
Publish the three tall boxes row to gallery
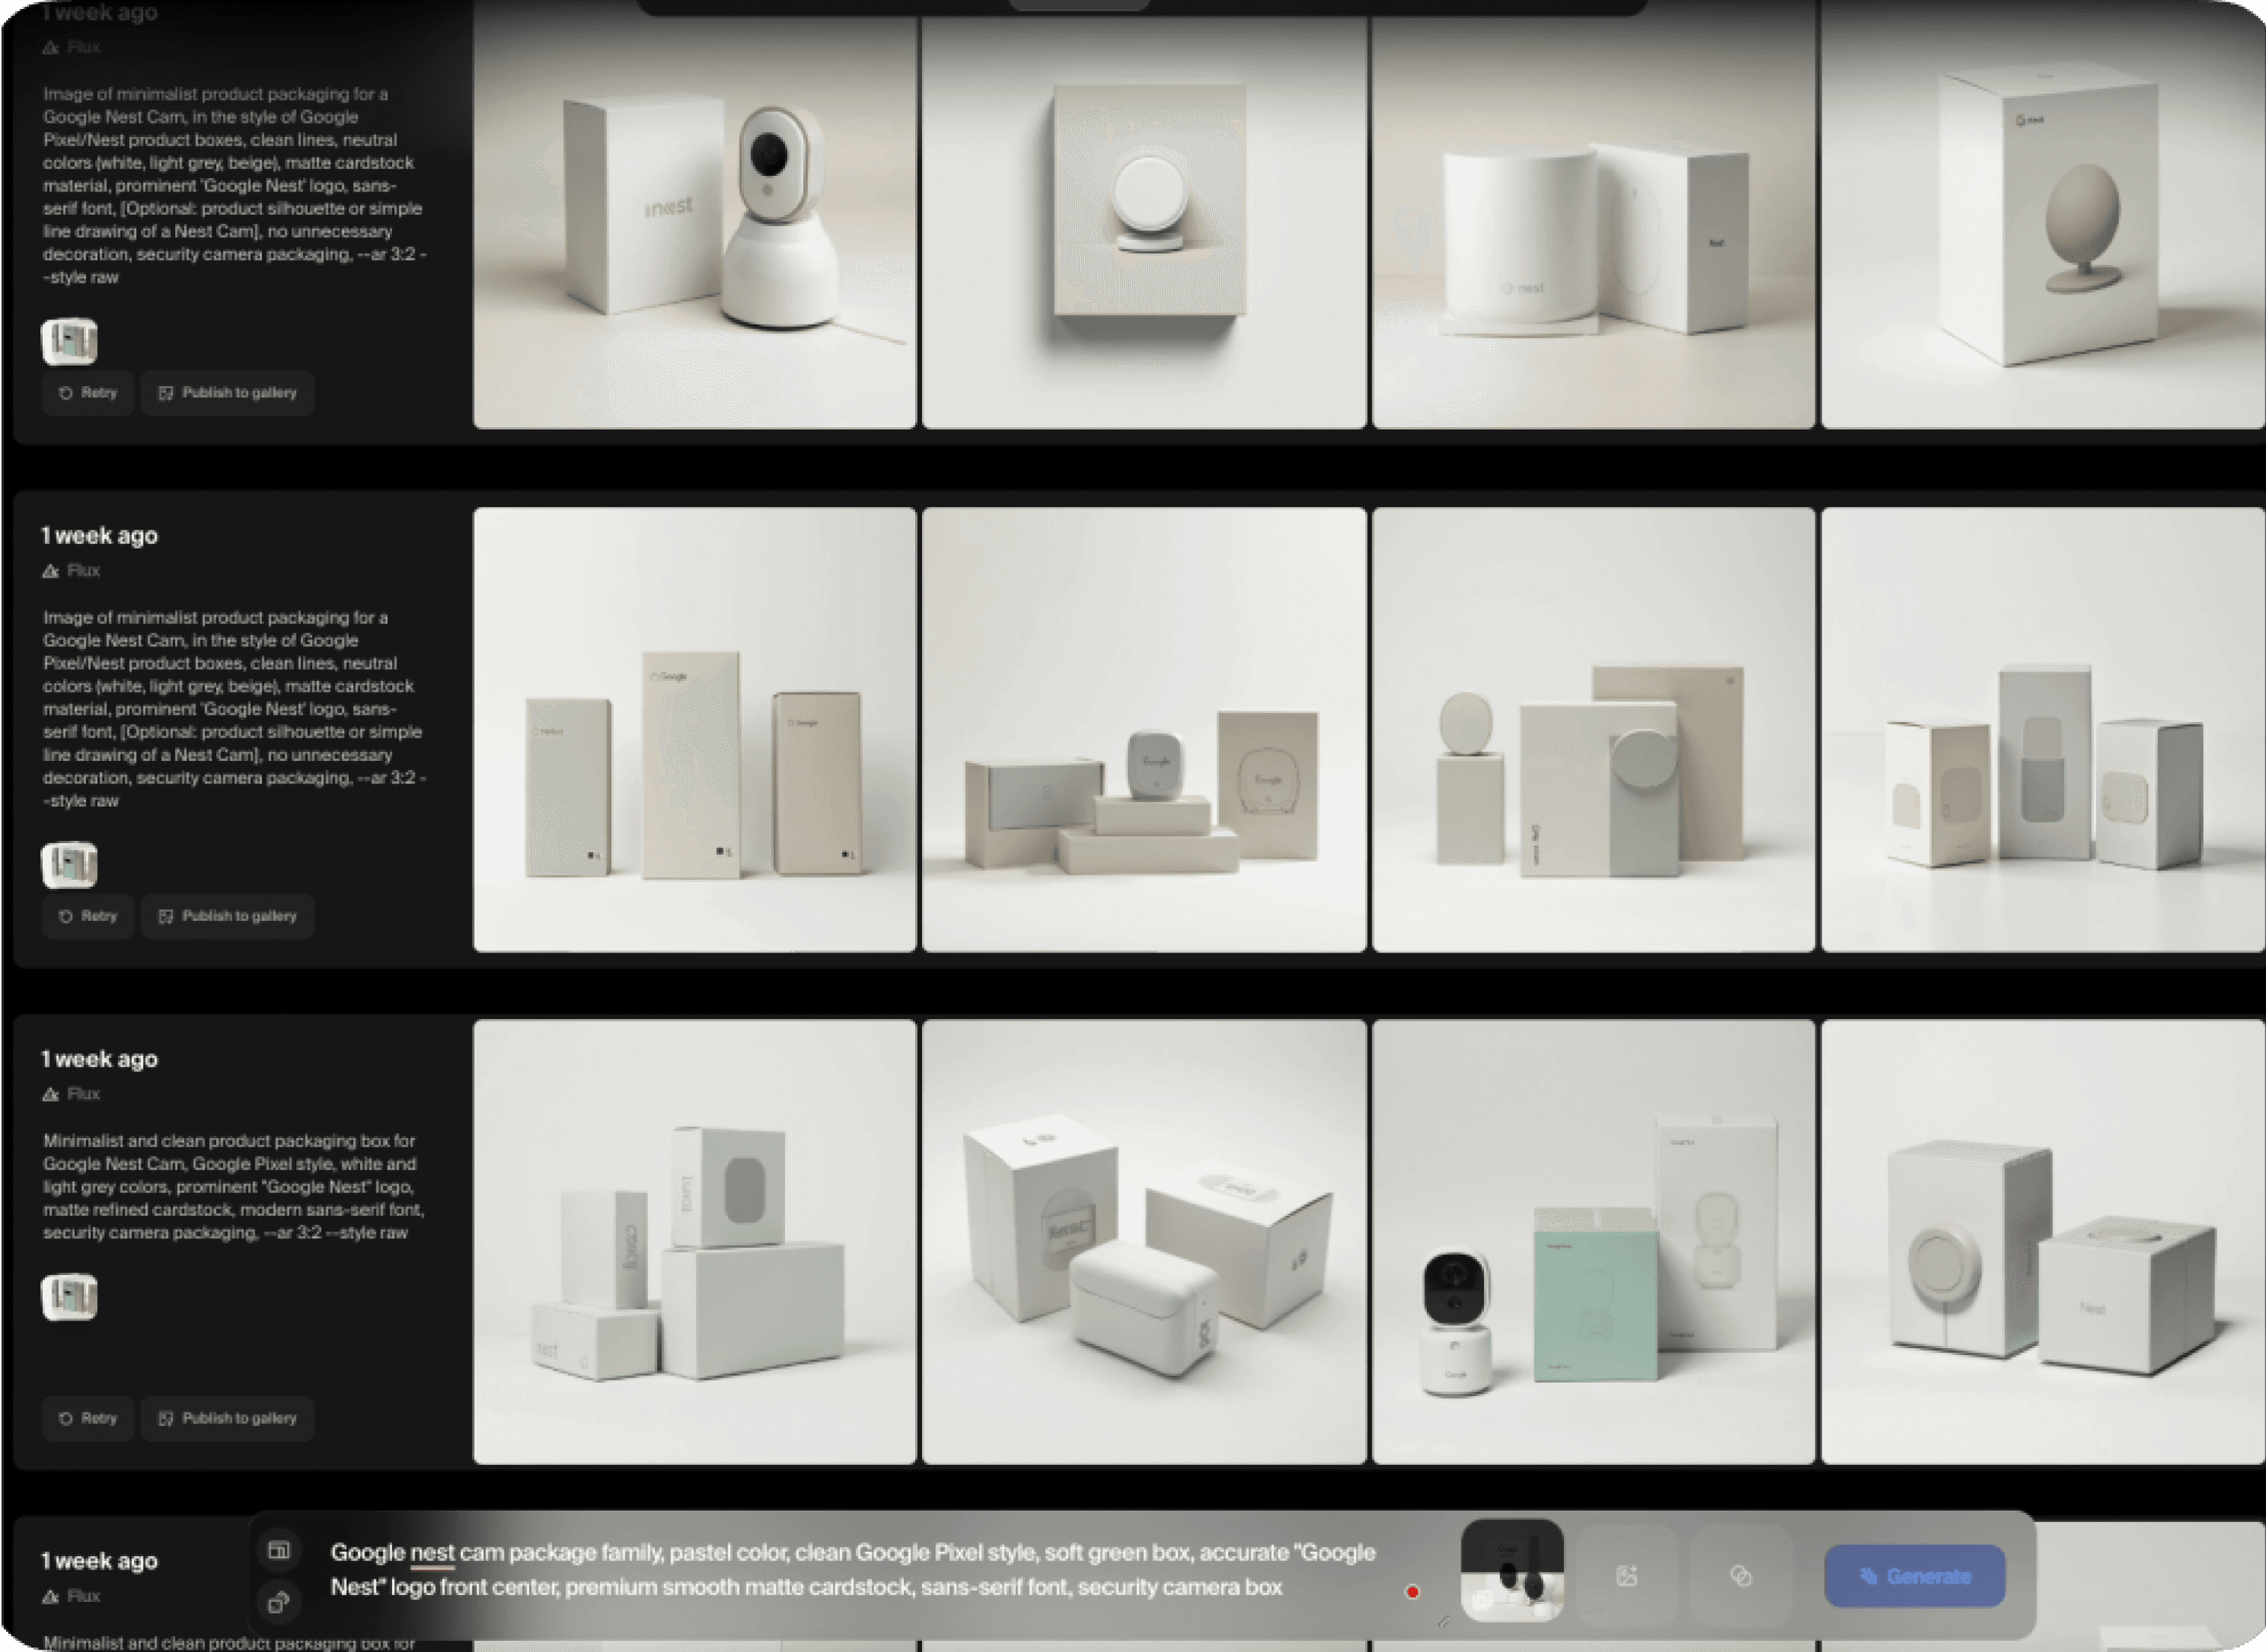pyautogui.click(x=227, y=916)
